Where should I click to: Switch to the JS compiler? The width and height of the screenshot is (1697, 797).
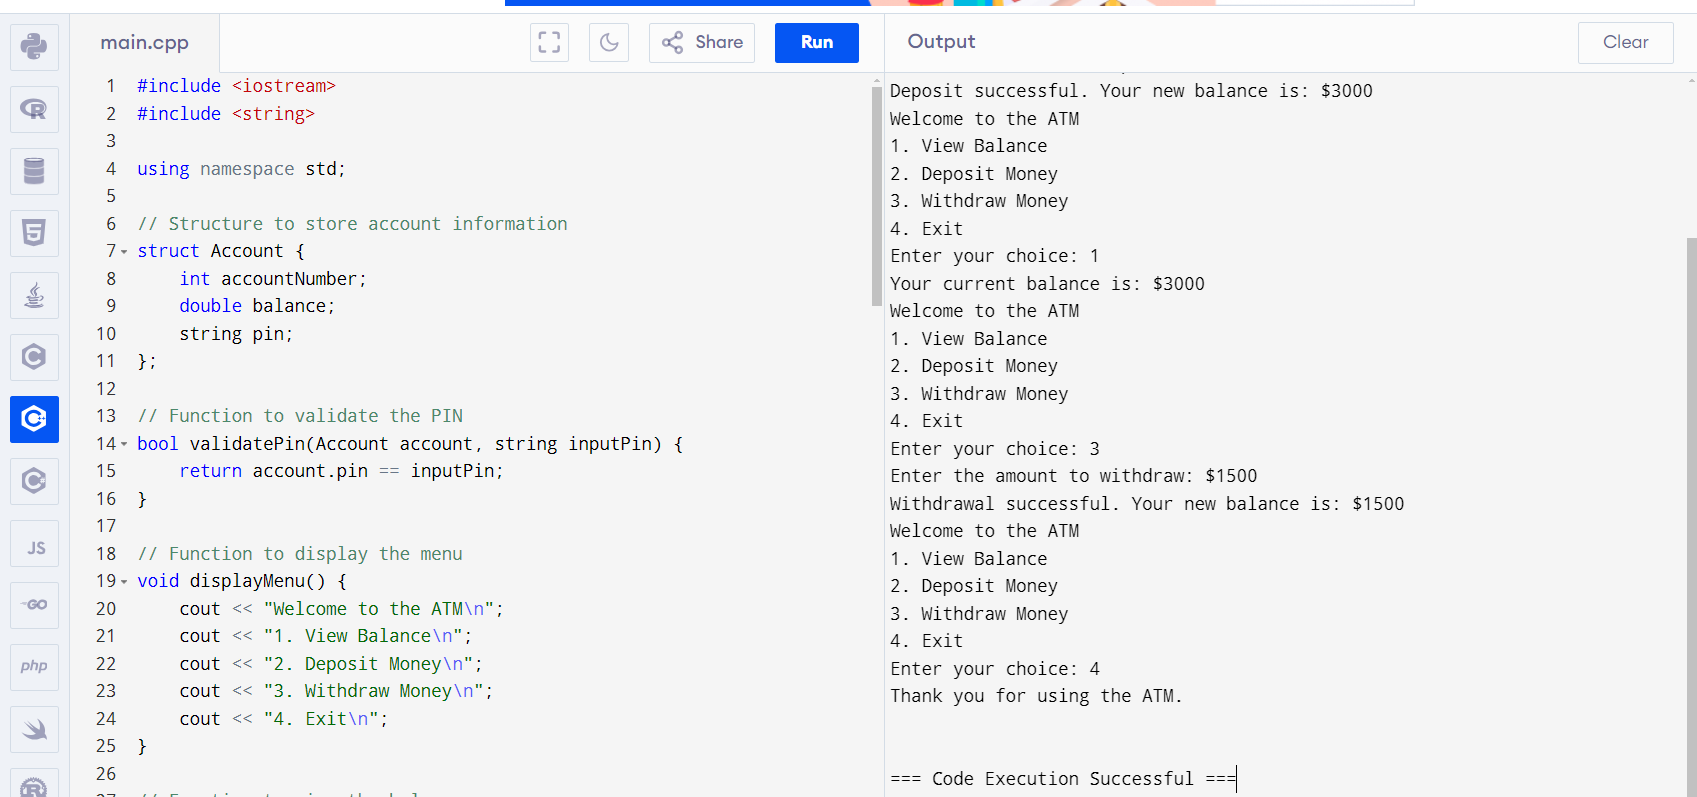[x=34, y=544]
